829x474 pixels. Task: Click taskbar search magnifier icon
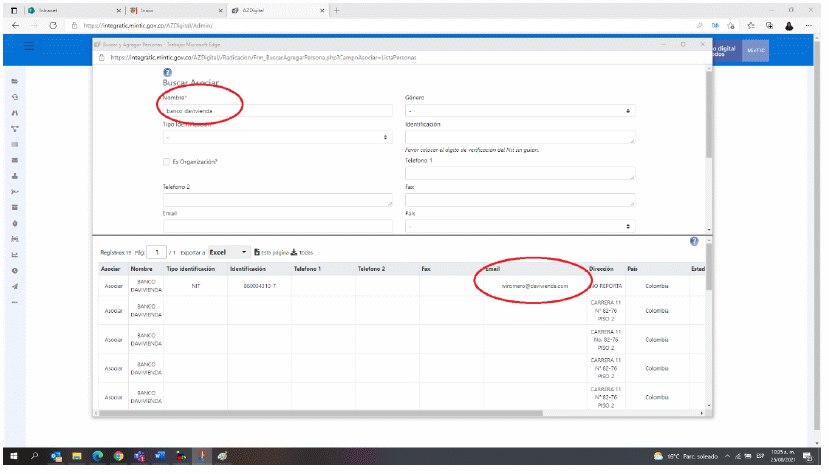pos(35,456)
